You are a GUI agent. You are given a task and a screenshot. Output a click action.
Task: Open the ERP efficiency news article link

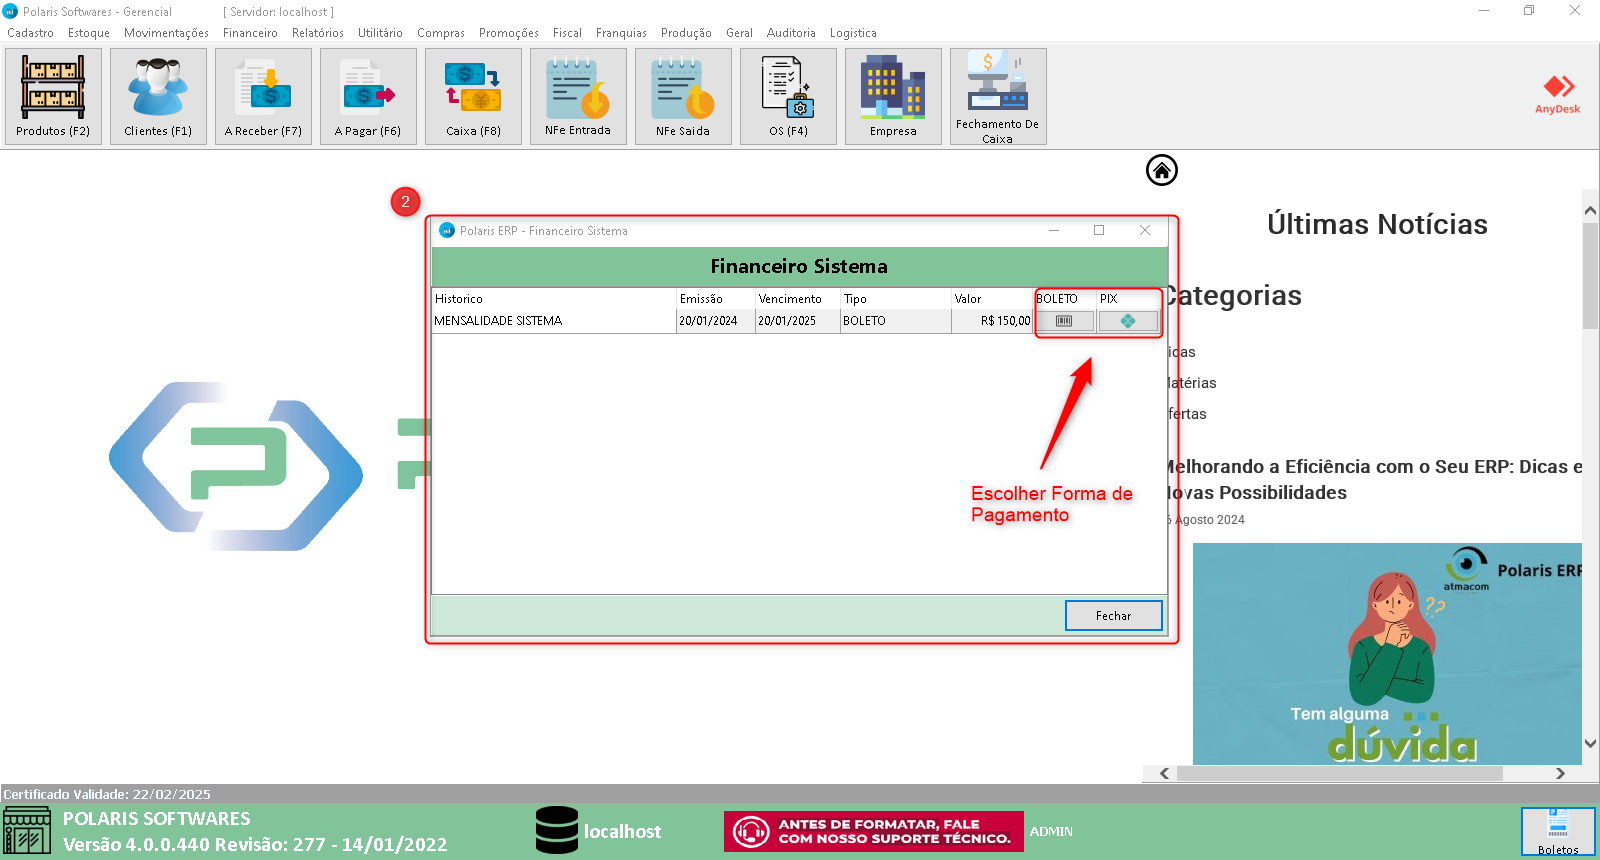[1374, 480]
